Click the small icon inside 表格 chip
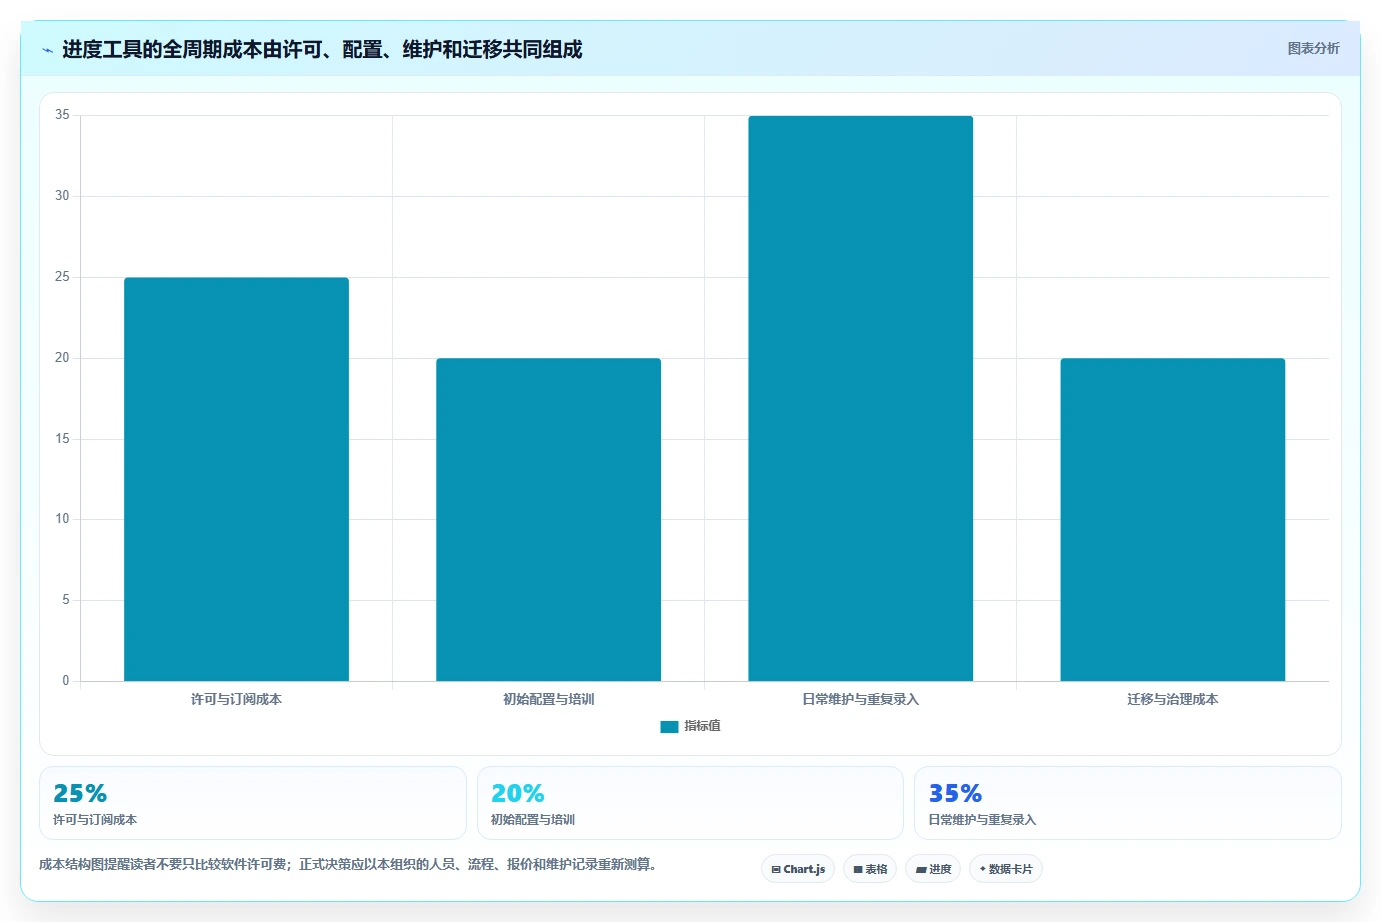The image size is (1381, 922). coord(858,870)
